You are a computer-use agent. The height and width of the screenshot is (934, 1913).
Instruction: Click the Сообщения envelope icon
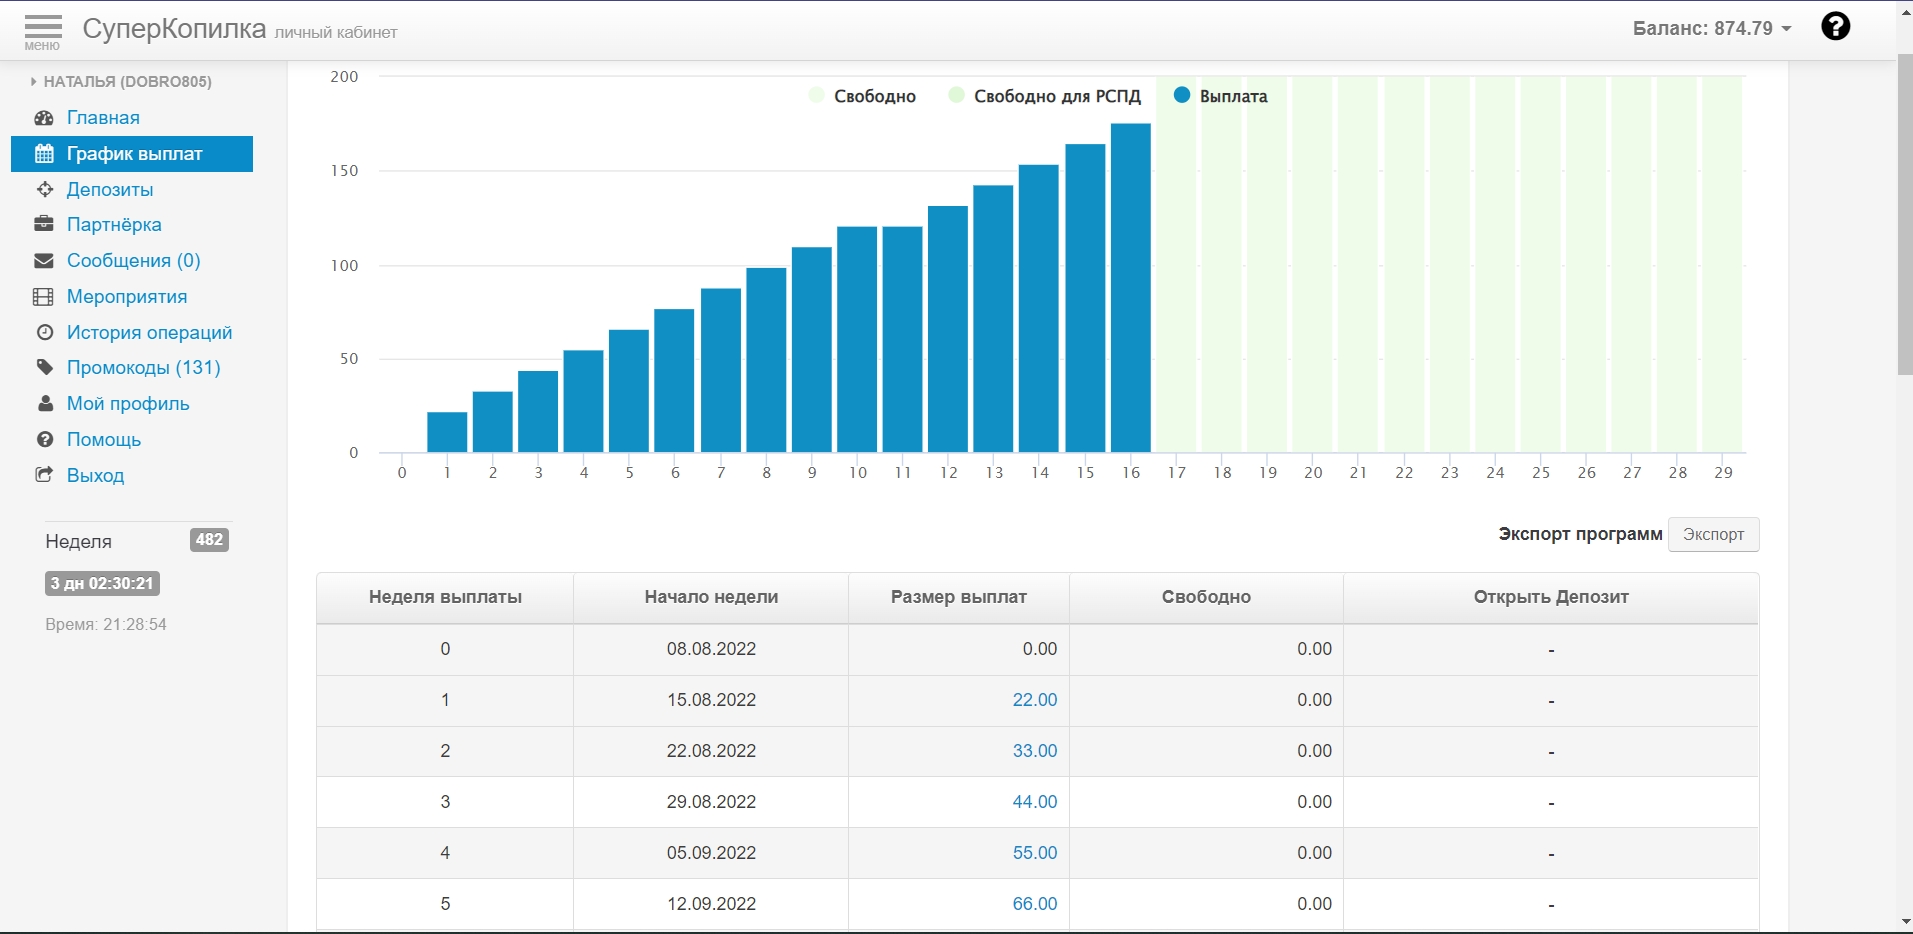[44, 261]
